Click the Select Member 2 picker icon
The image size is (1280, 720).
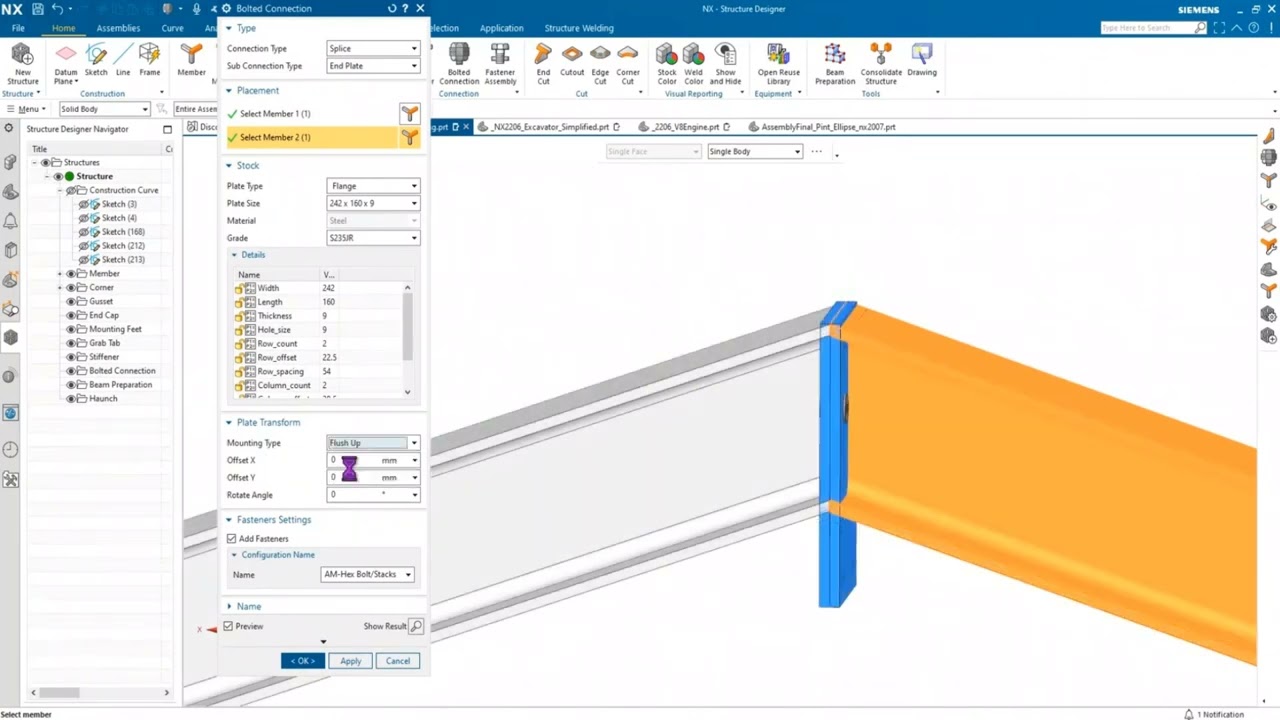click(x=409, y=137)
